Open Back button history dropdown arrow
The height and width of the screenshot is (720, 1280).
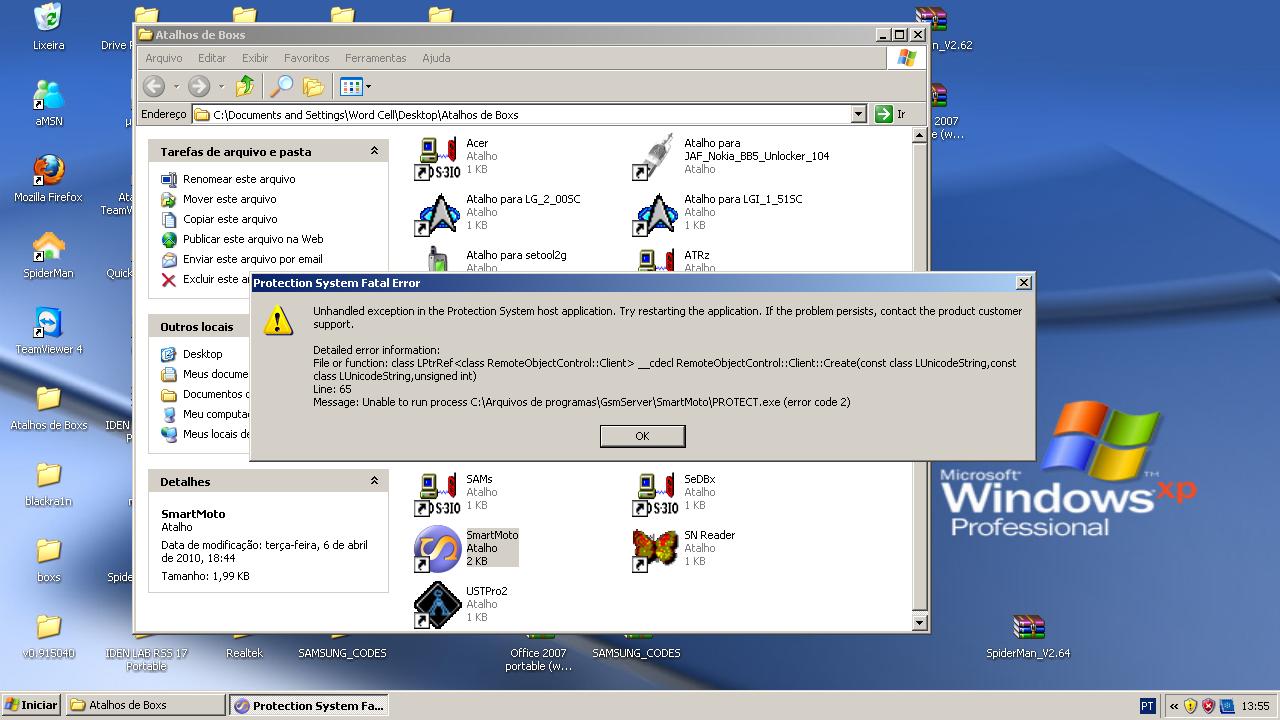[176, 87]
